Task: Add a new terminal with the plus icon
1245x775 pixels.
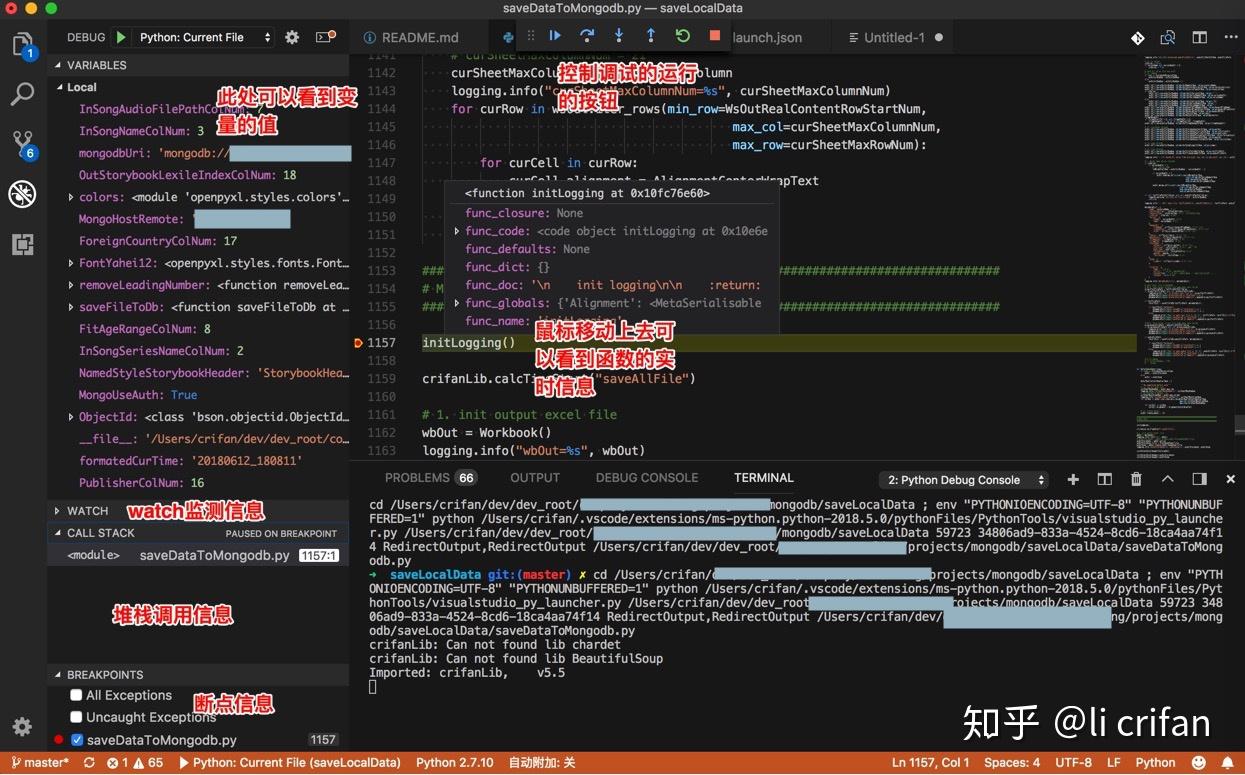Action: pyautogui.click(x=1072, y=479)
